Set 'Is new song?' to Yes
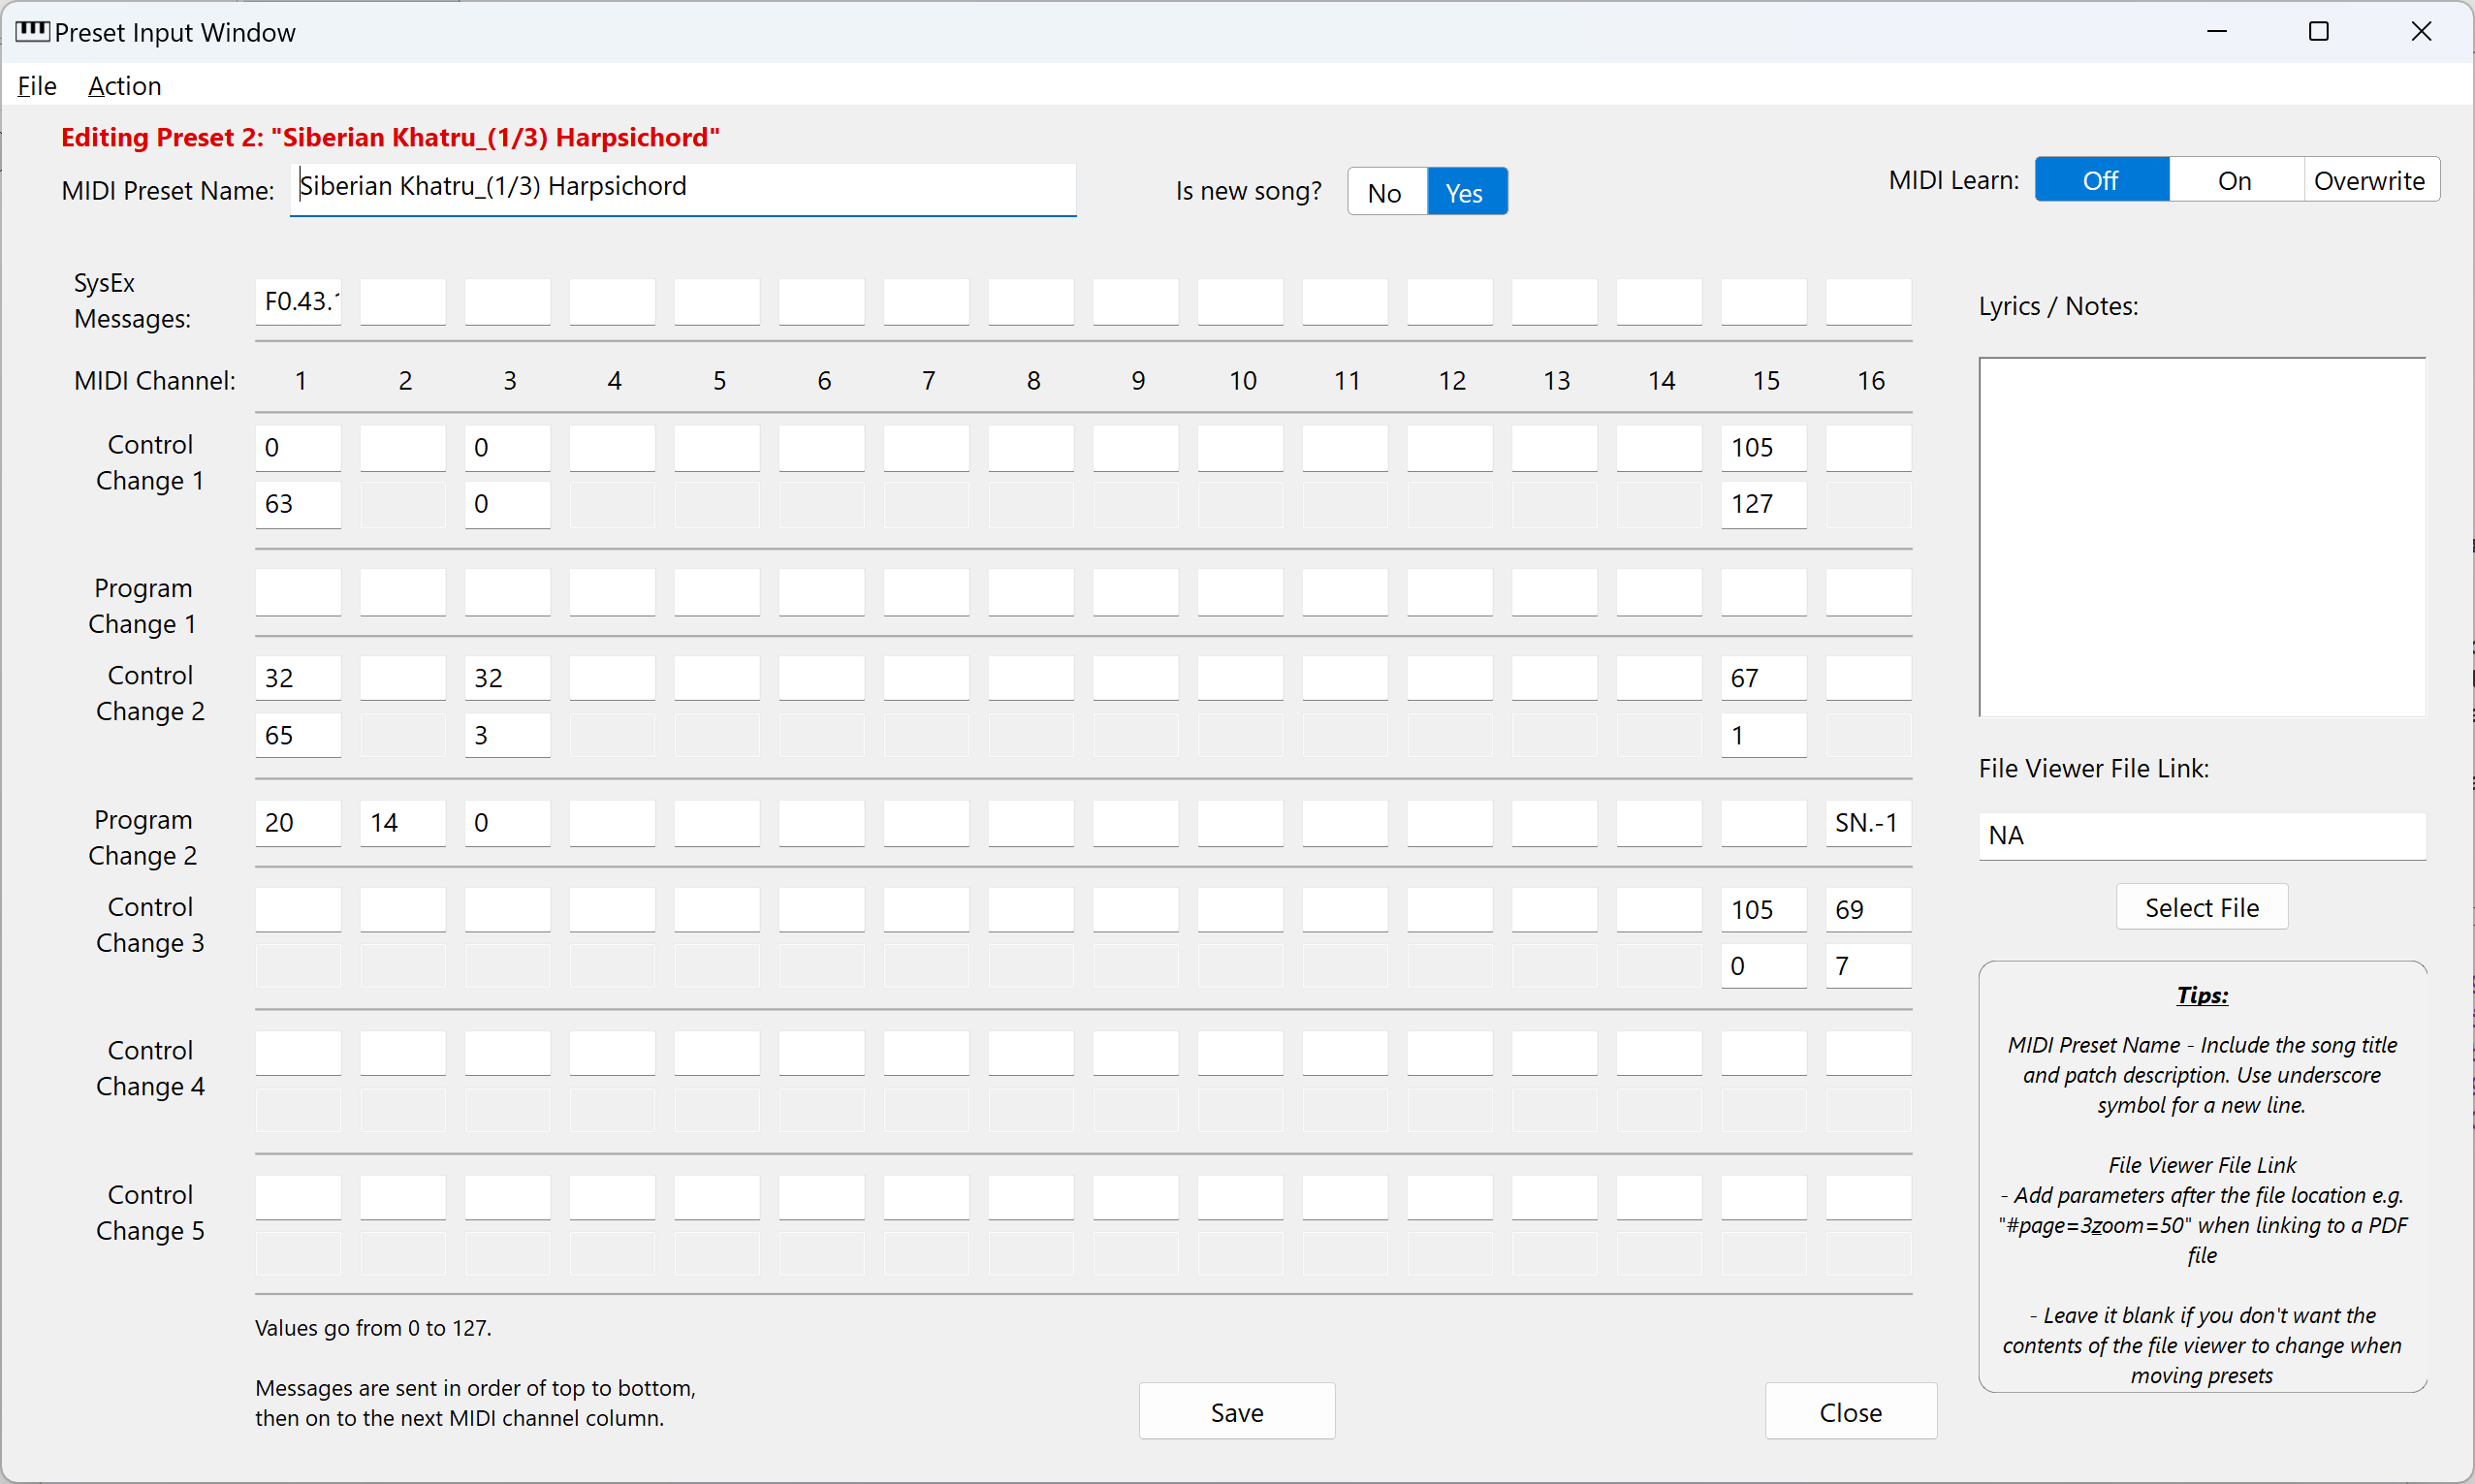This screenshot has height=1484, width=2475. point(1465,192)
